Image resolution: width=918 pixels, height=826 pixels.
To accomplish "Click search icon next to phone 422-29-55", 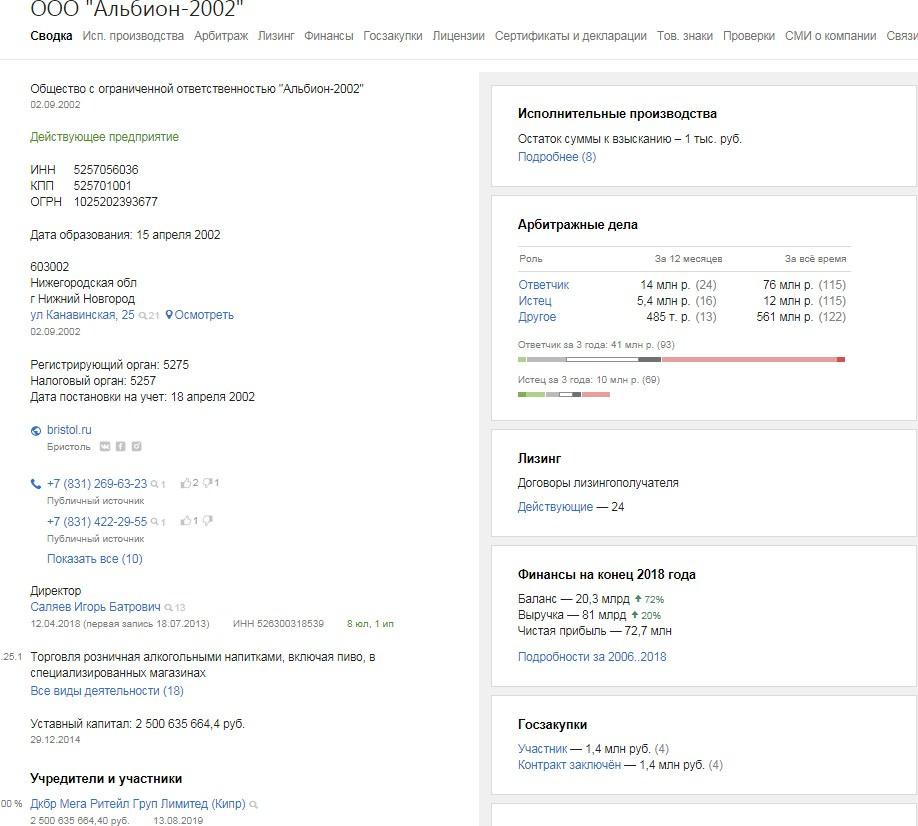I will pos(155,522).
